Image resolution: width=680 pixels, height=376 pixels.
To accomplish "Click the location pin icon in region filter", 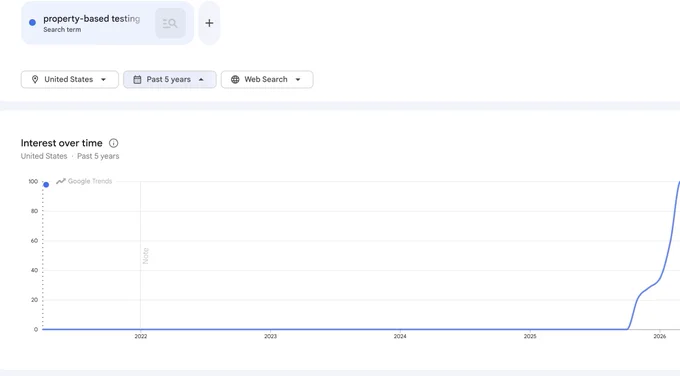I will tap(35, 79).
